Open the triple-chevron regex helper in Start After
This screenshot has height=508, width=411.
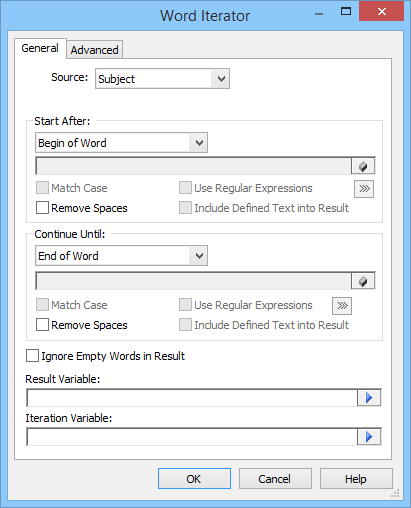[x=364, y=189]
